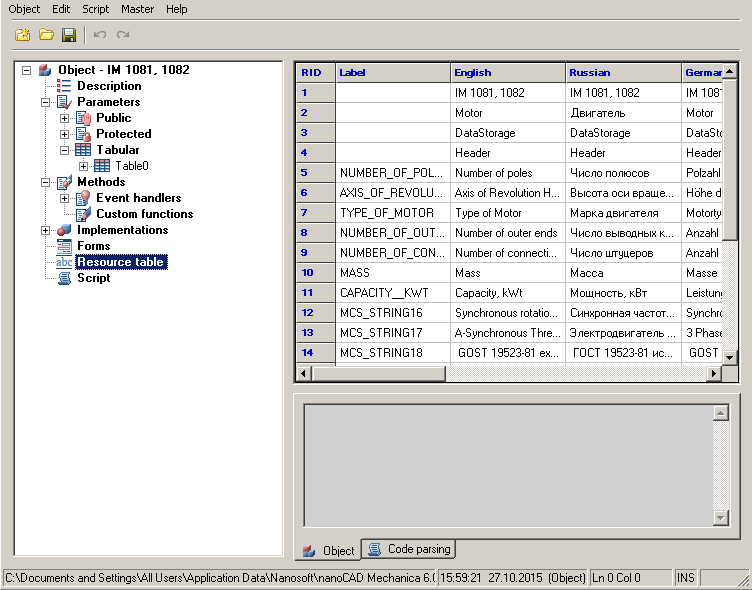Viewport: 752px width, 590px height.
Task: Select the Forms node in tree
Action: point(93,246)
